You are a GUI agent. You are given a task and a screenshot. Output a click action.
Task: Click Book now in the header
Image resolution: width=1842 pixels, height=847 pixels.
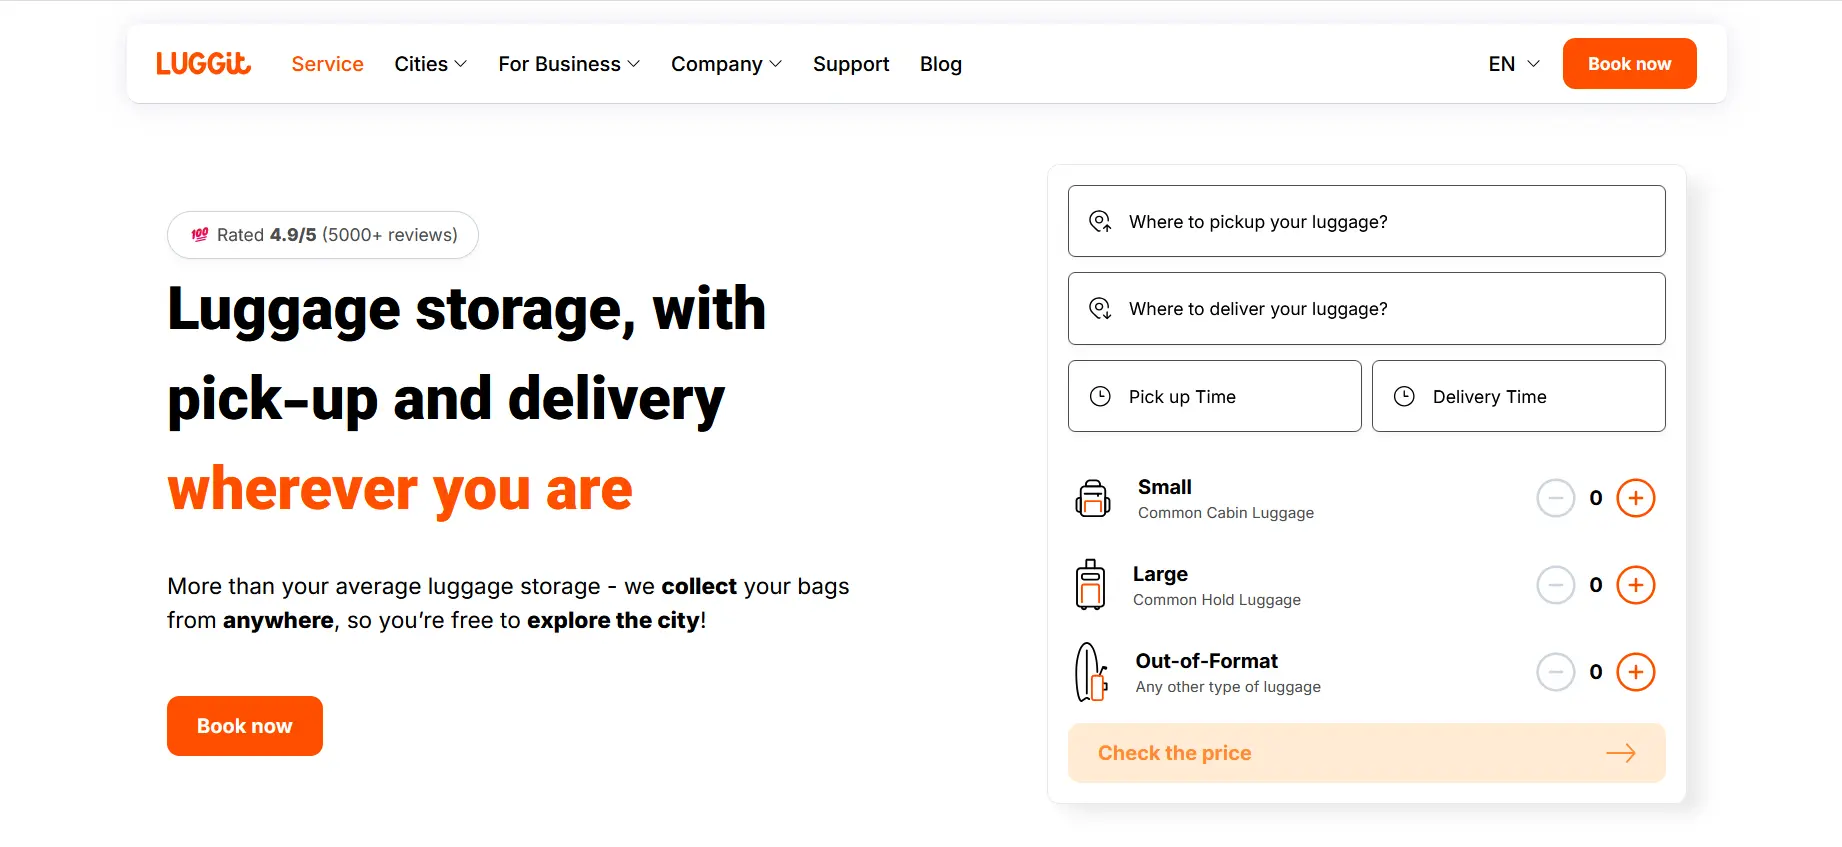1629,63
